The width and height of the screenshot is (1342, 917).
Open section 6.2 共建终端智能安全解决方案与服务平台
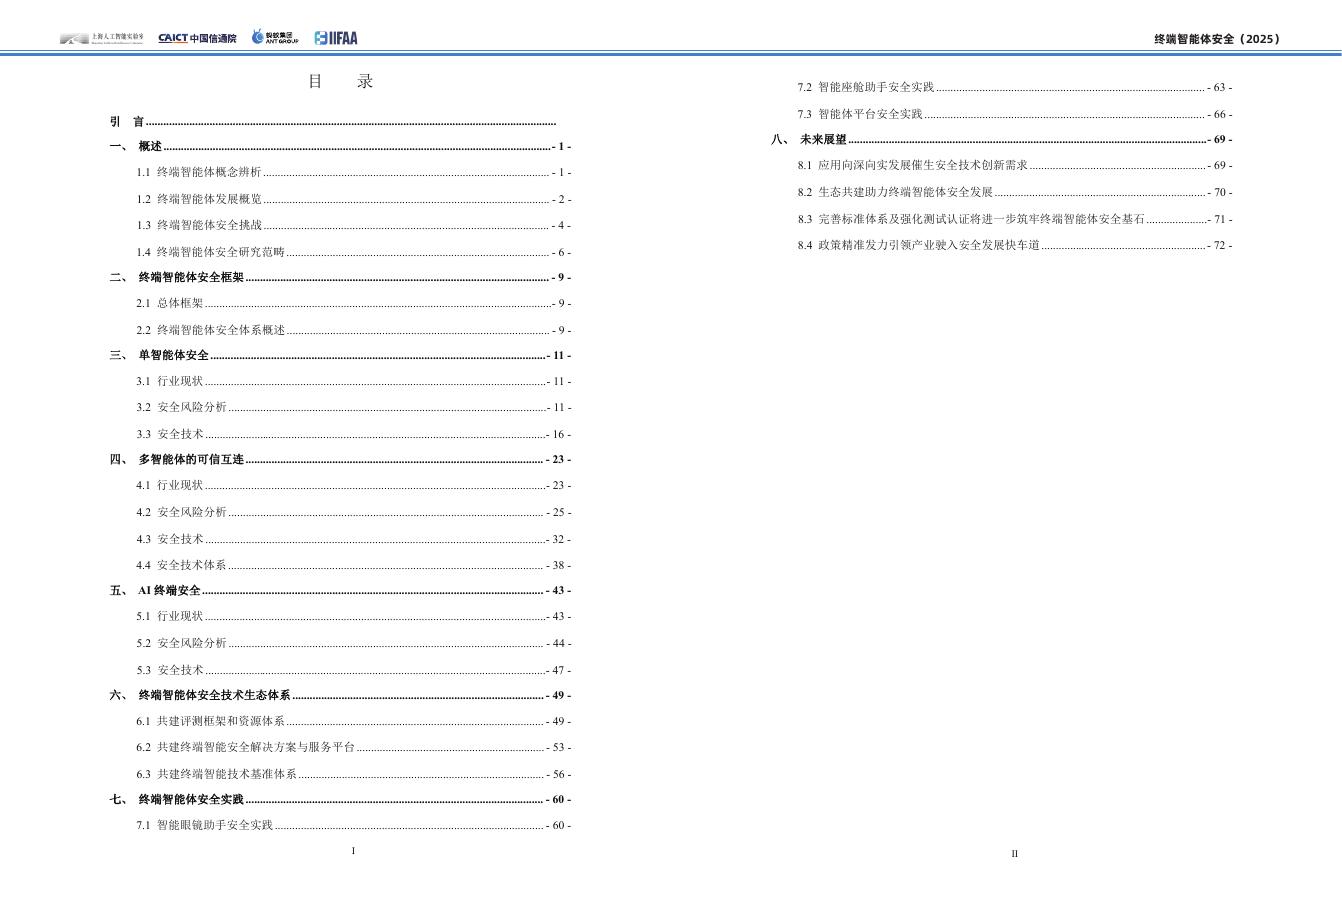[x=354, y=747]
